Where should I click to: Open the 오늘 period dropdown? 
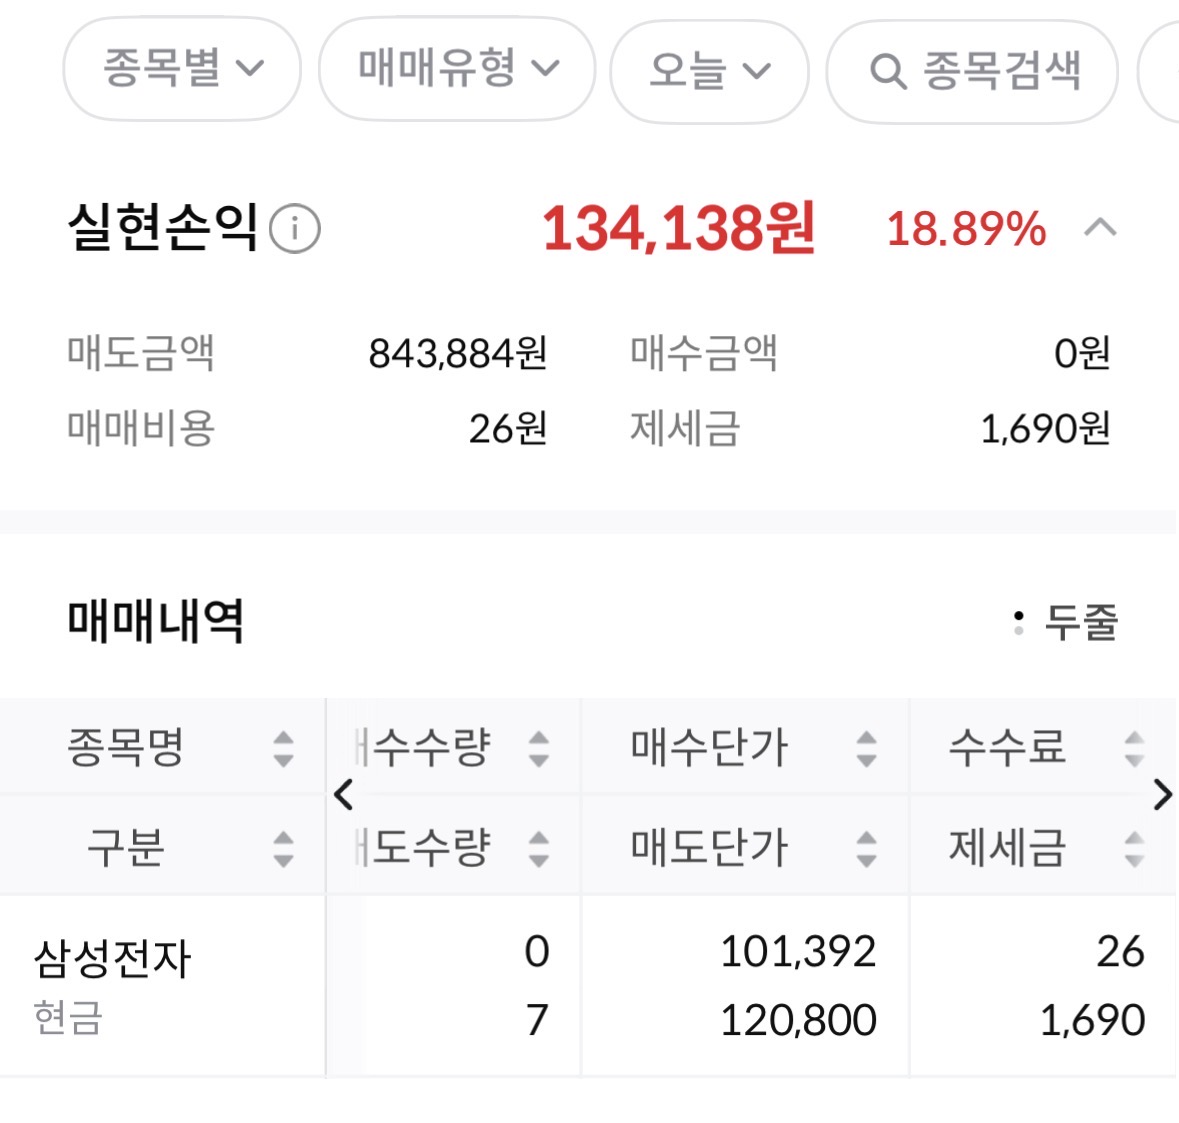coord(709,71)
